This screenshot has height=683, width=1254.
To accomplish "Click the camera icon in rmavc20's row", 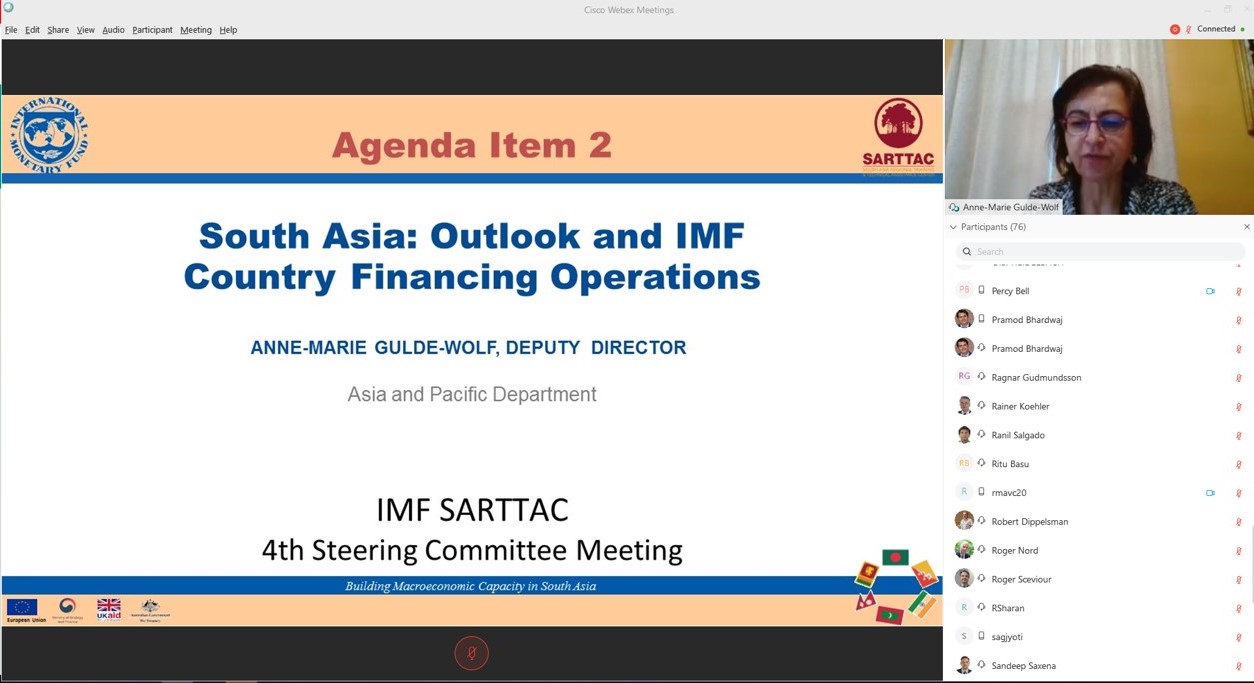I will tap(1210, 493).
